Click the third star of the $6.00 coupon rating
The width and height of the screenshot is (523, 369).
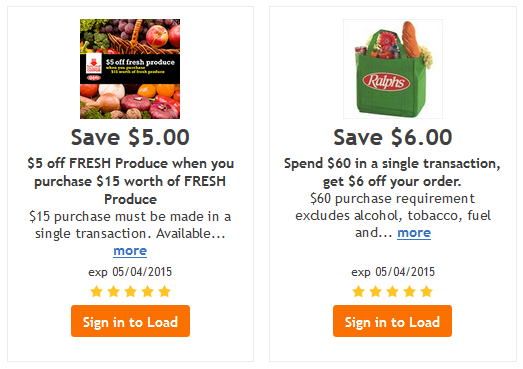pyautogui.click(x=393, y=291)
